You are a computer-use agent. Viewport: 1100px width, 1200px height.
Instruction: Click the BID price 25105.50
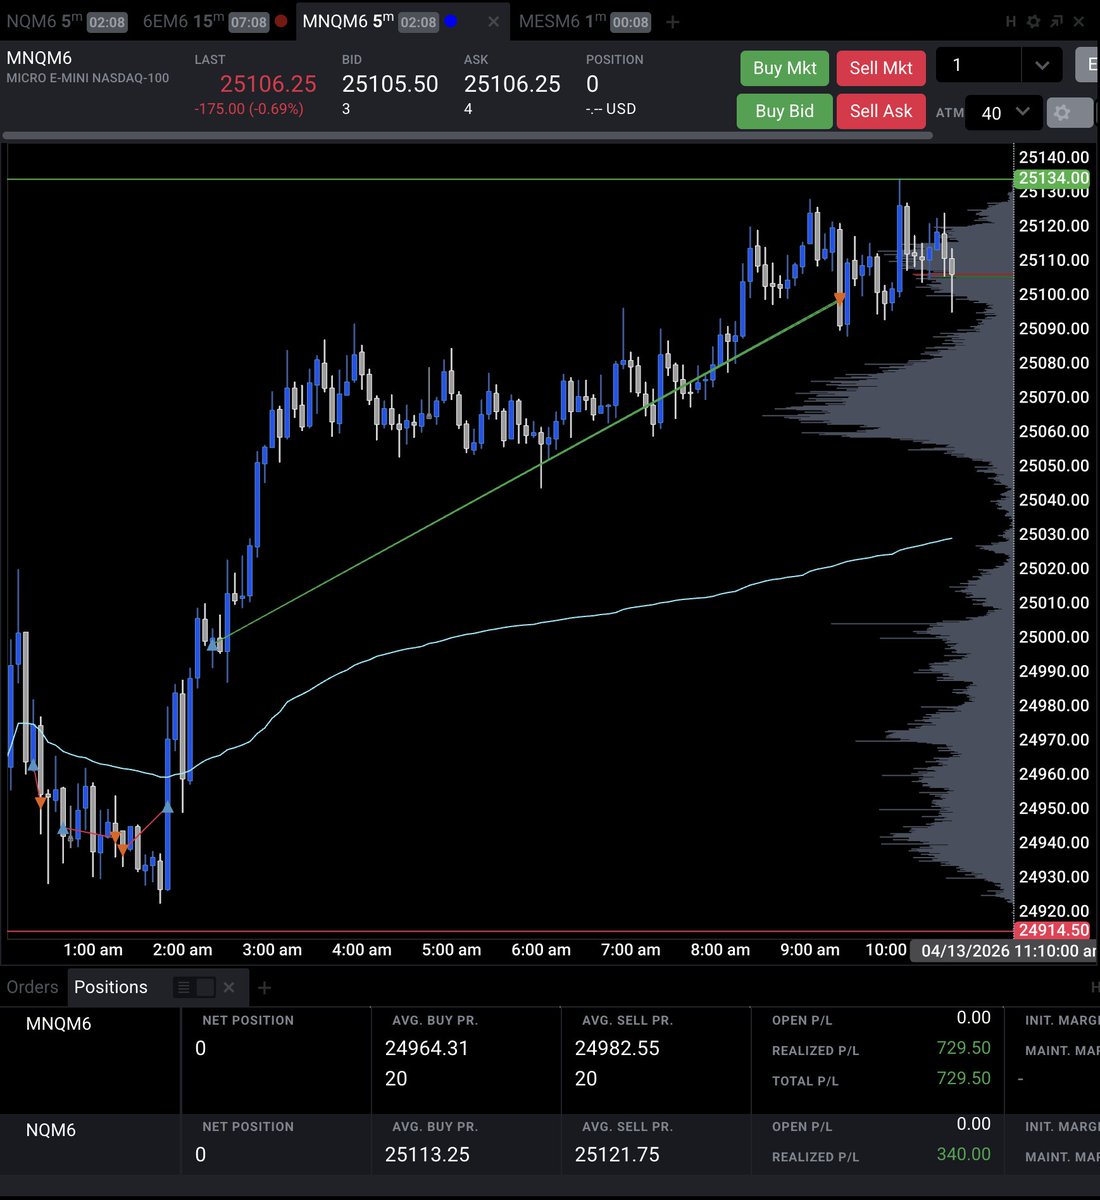pos(390,84)
